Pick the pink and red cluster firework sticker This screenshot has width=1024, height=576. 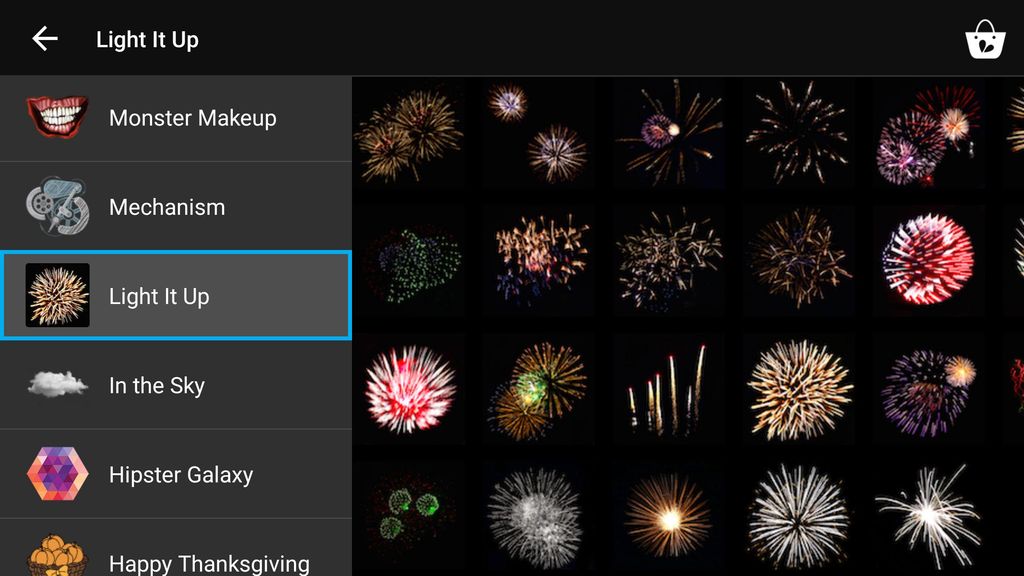coord(929,133)
